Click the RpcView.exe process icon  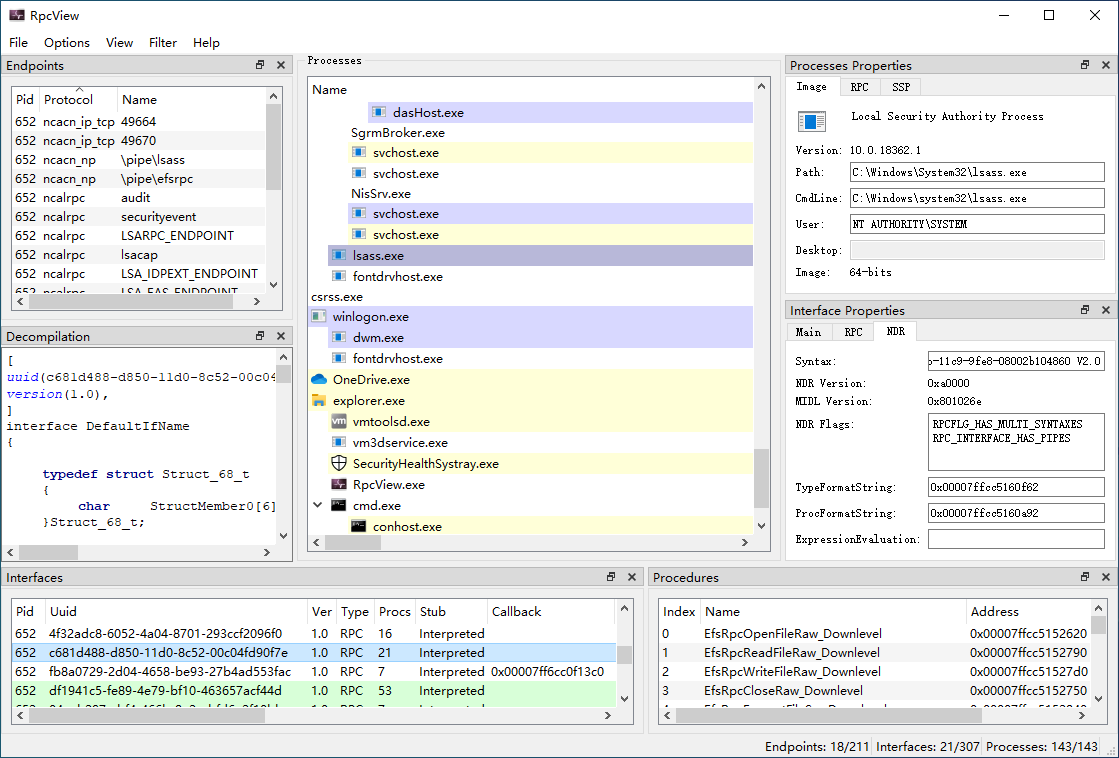coord(339,484)
